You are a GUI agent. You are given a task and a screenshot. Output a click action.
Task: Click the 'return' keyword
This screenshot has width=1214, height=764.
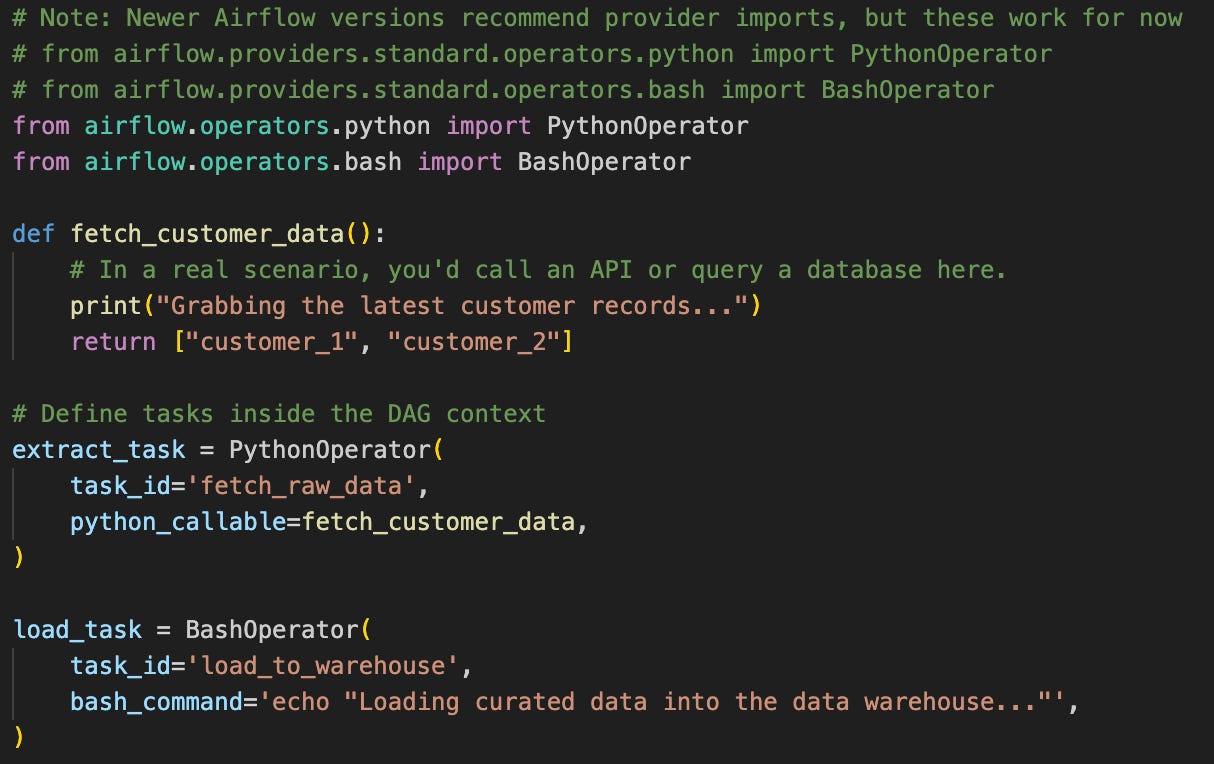click(x=113, y=342)
